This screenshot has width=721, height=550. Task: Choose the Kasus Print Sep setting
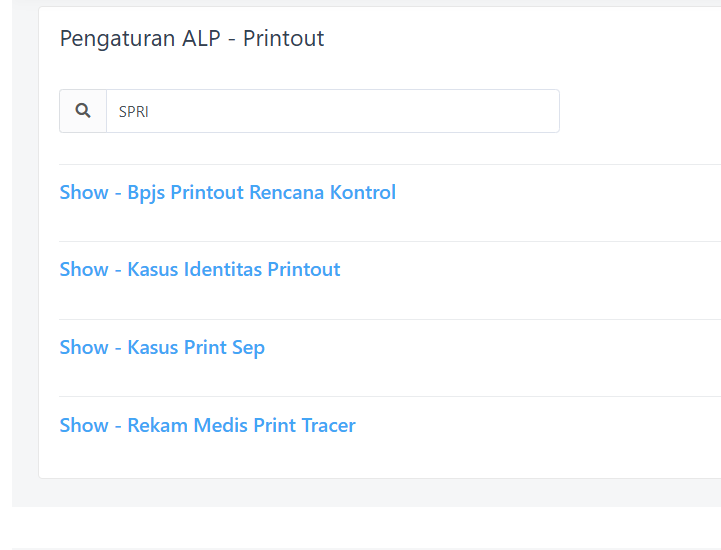[162, 347]
